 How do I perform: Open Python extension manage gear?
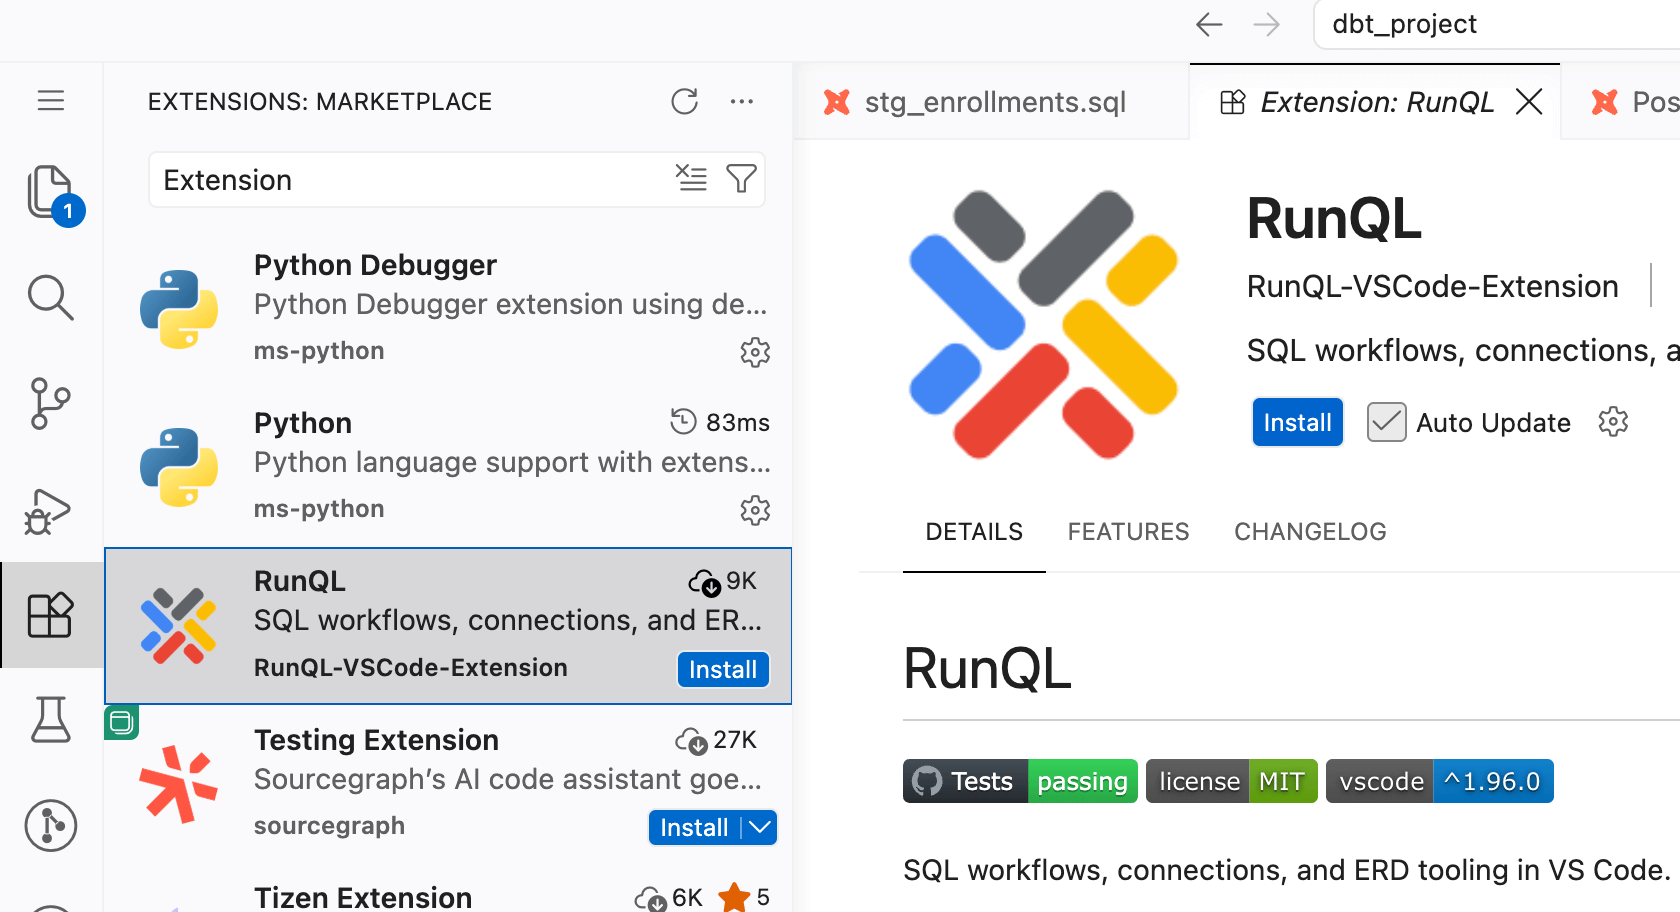click(755, 510)
